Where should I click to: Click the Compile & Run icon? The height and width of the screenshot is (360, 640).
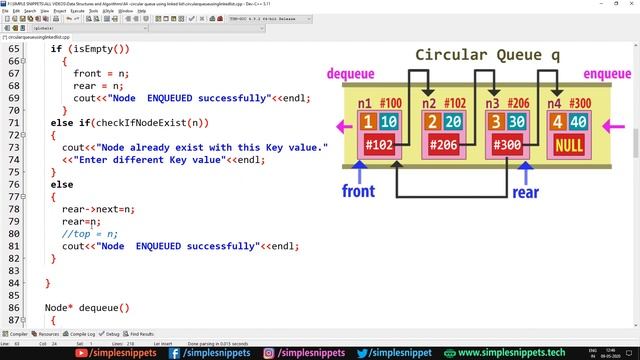173,19
